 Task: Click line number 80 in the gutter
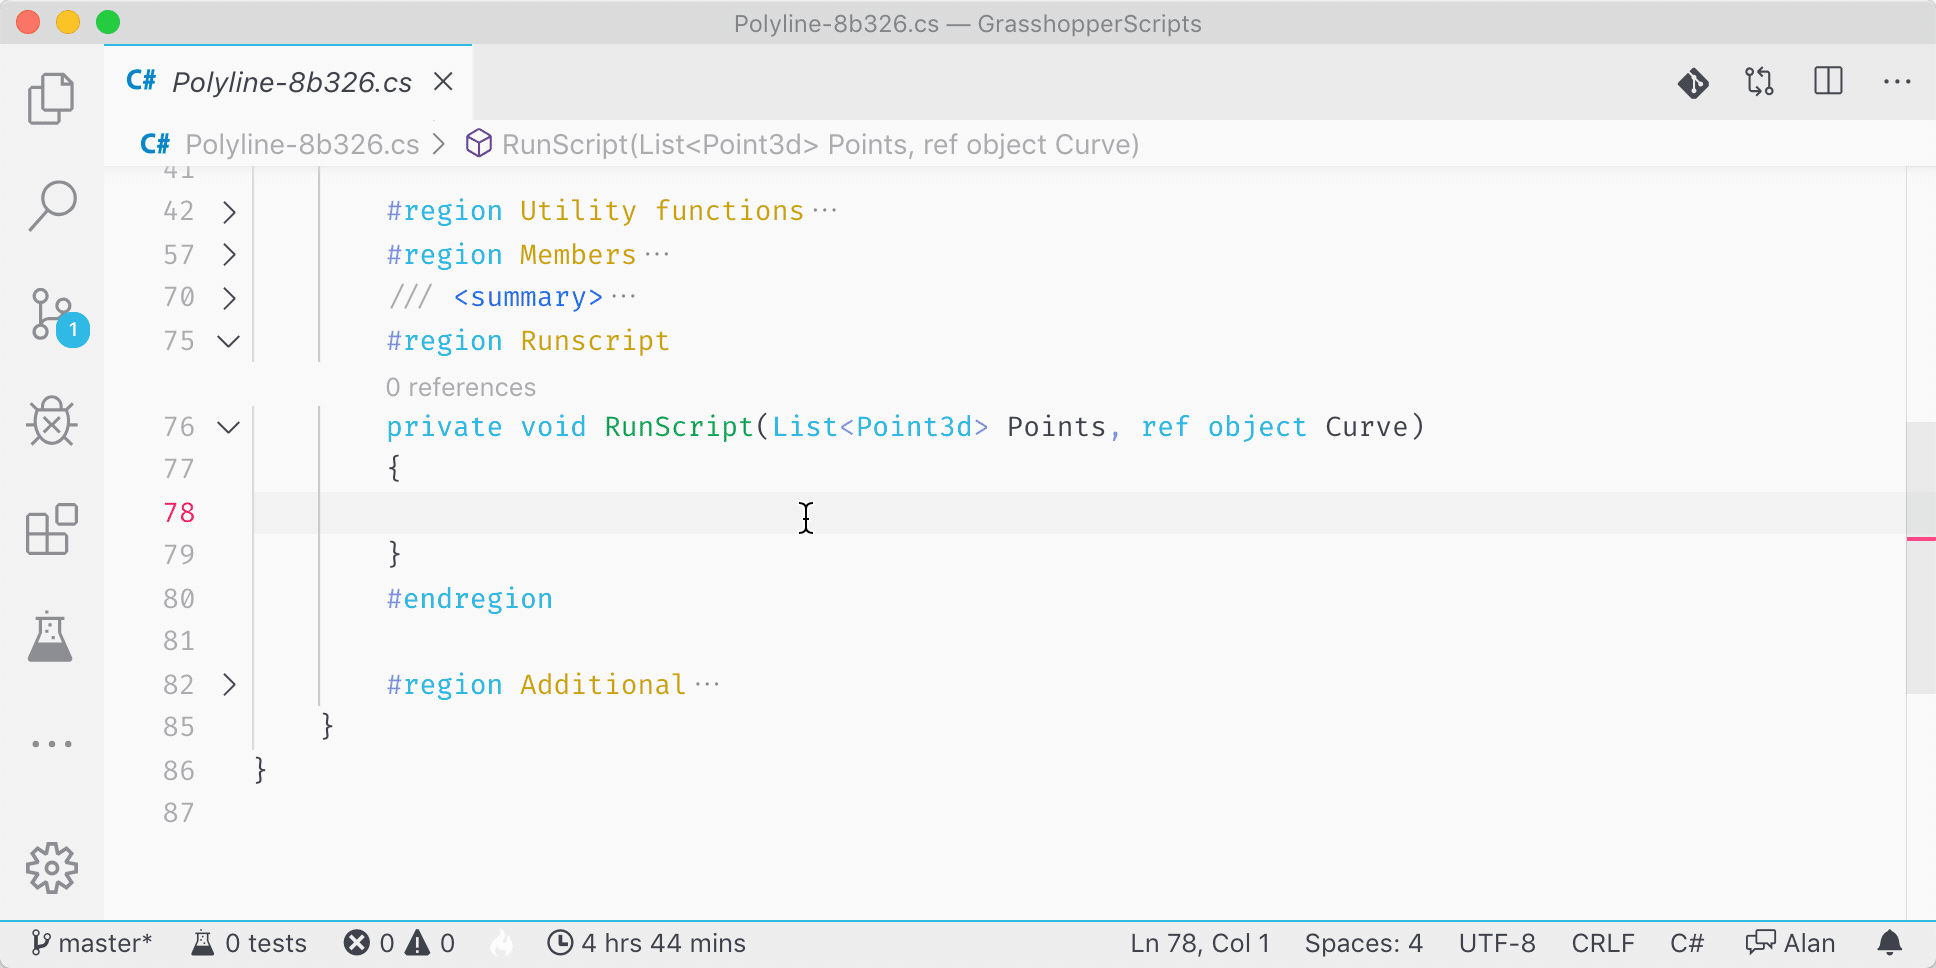pos(179,599)
